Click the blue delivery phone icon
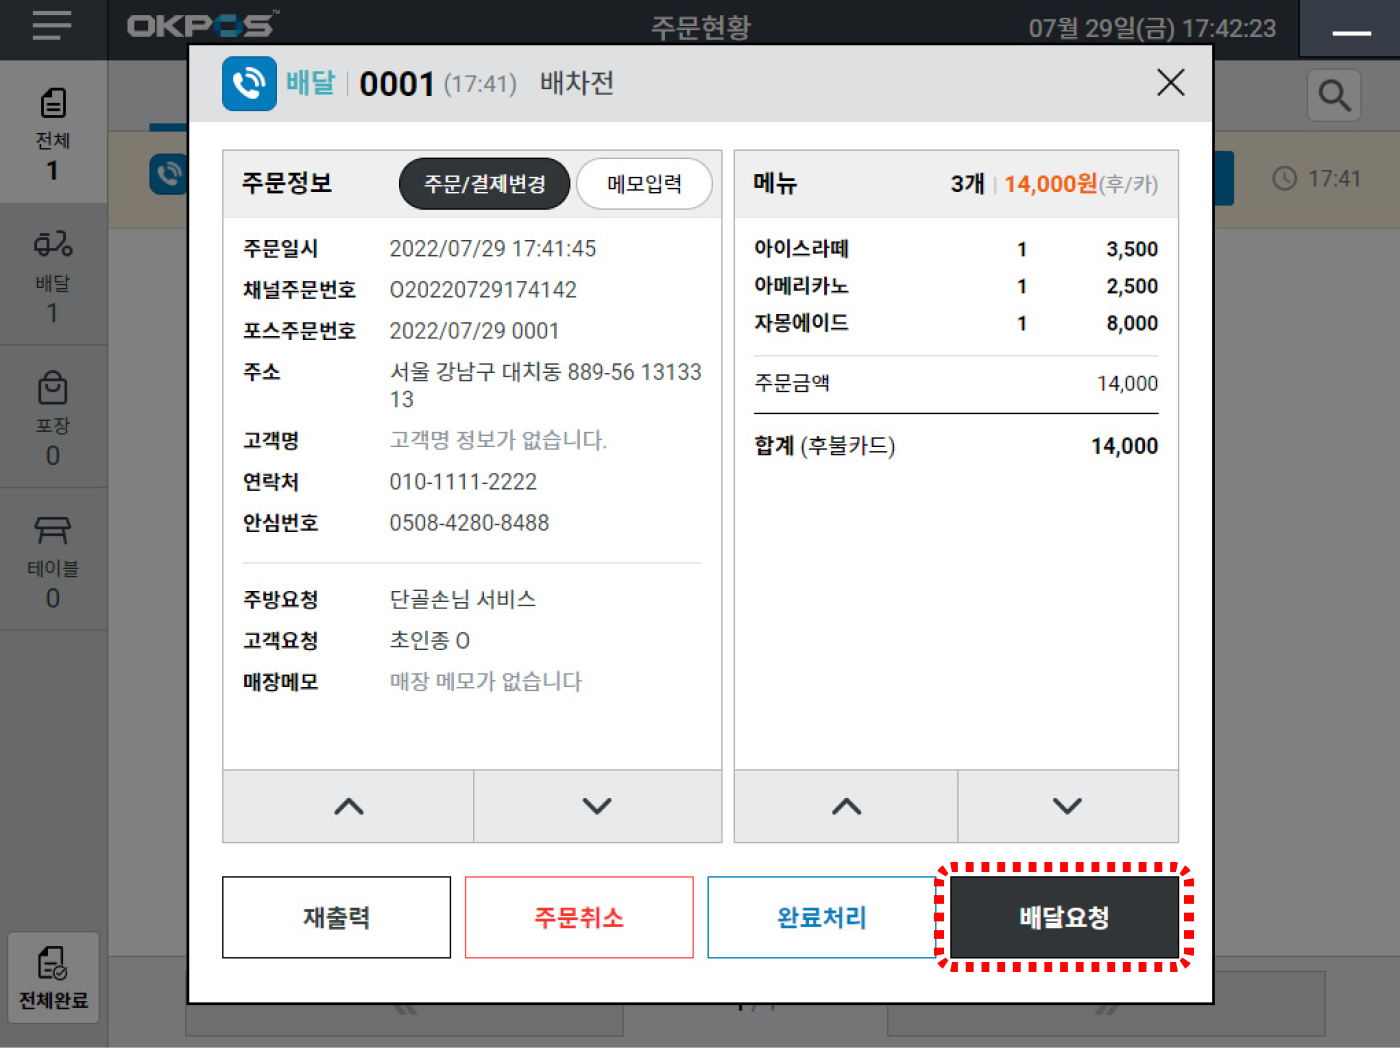 [x=249, y=83]
